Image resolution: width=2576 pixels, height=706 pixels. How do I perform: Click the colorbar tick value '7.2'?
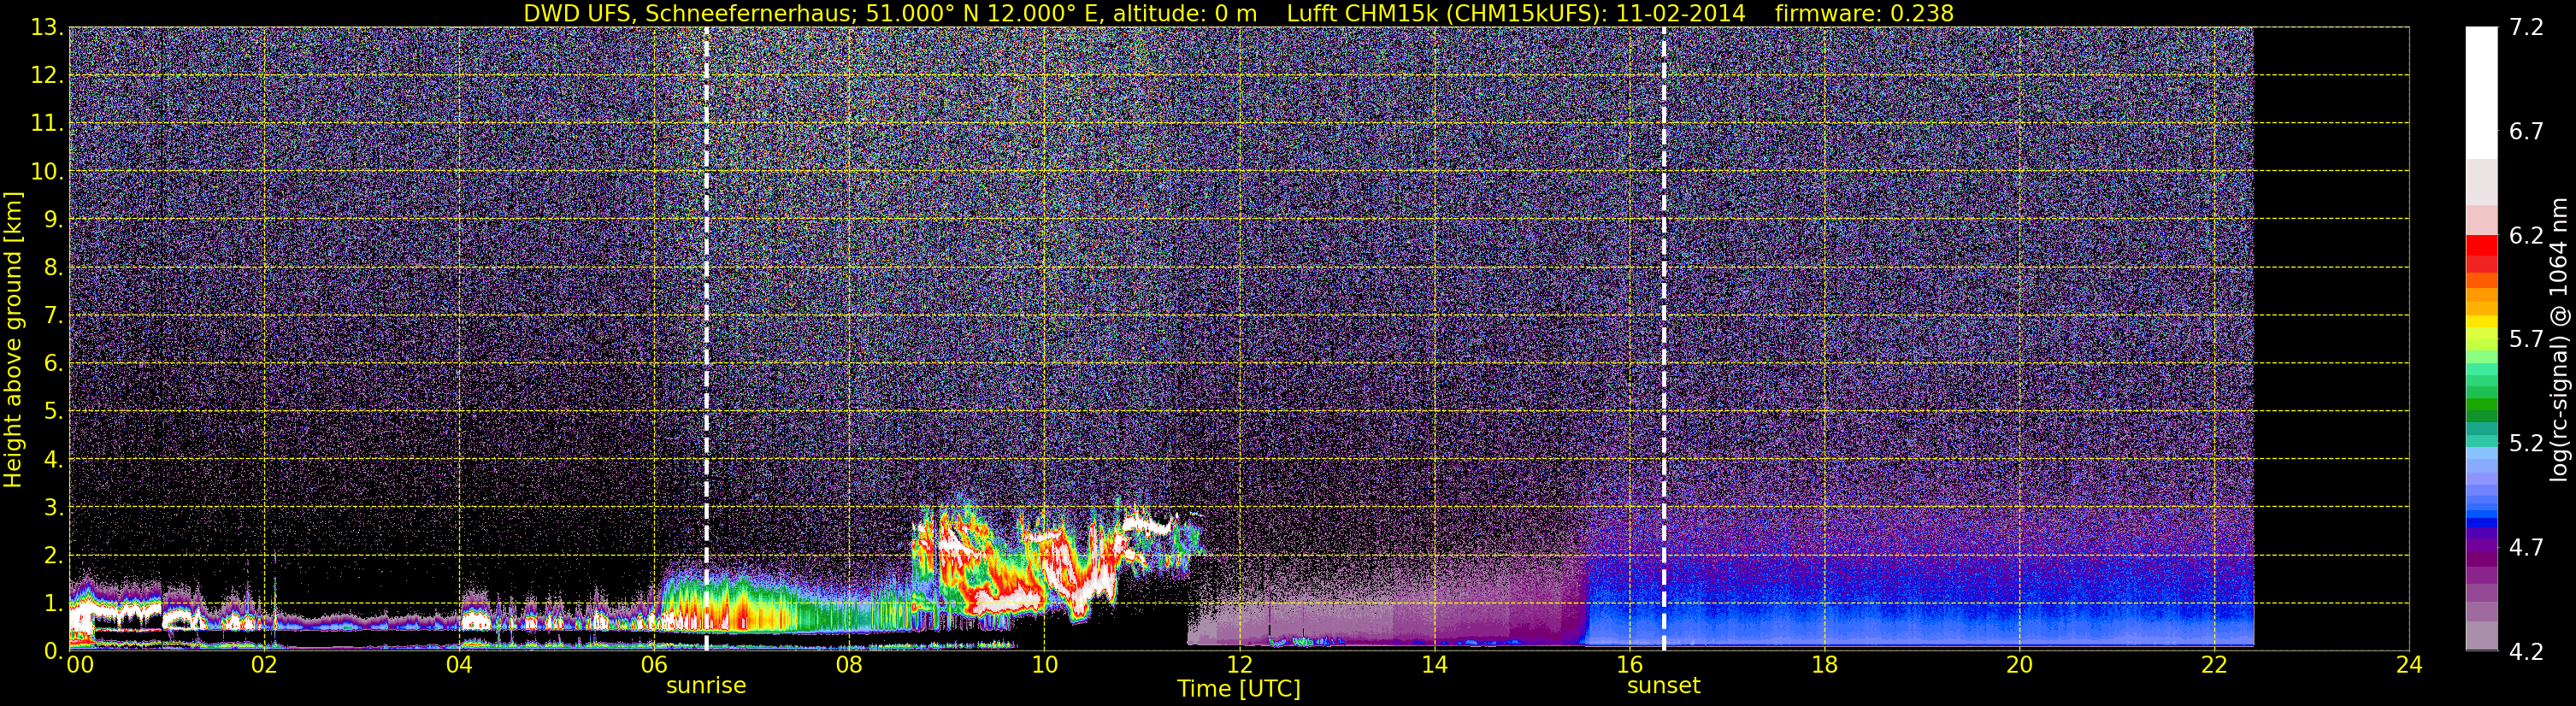[x=2526, y=27]
